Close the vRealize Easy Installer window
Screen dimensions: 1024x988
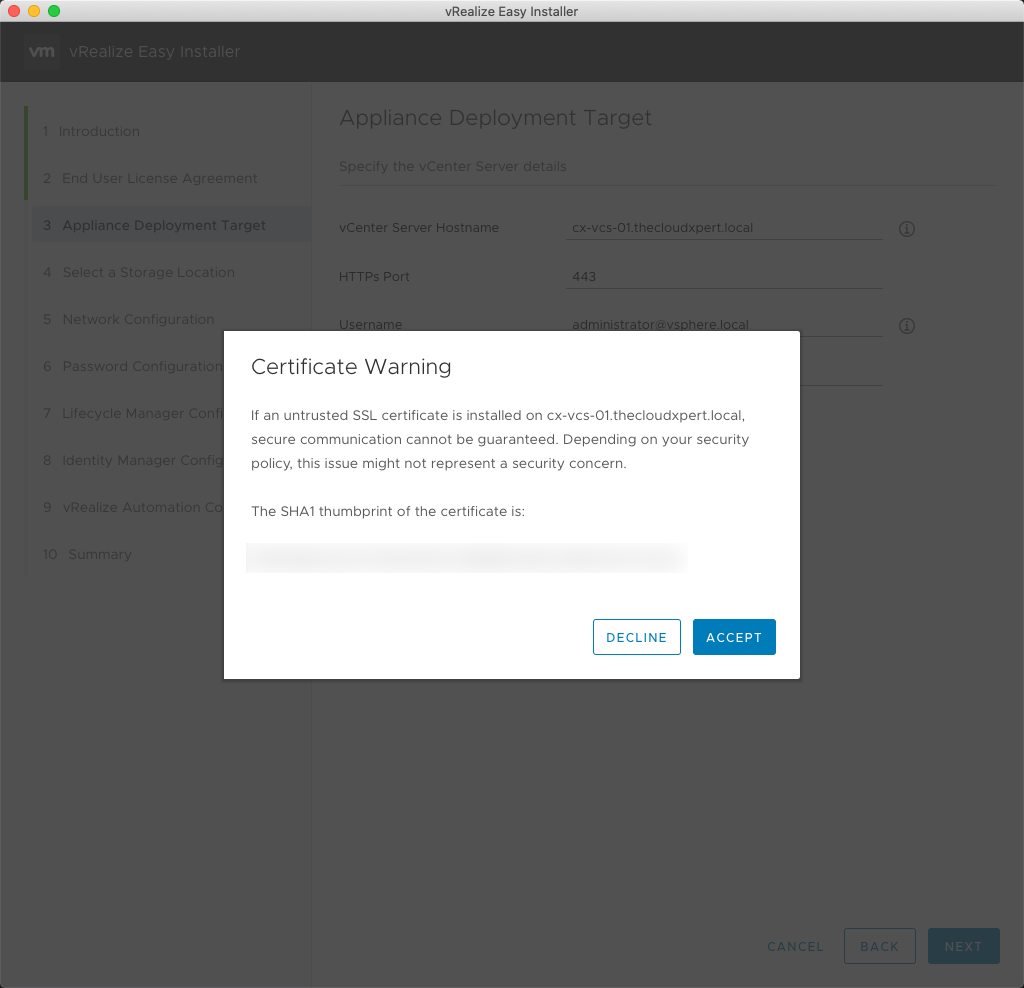pyautogui.click(x=14, y=11)
